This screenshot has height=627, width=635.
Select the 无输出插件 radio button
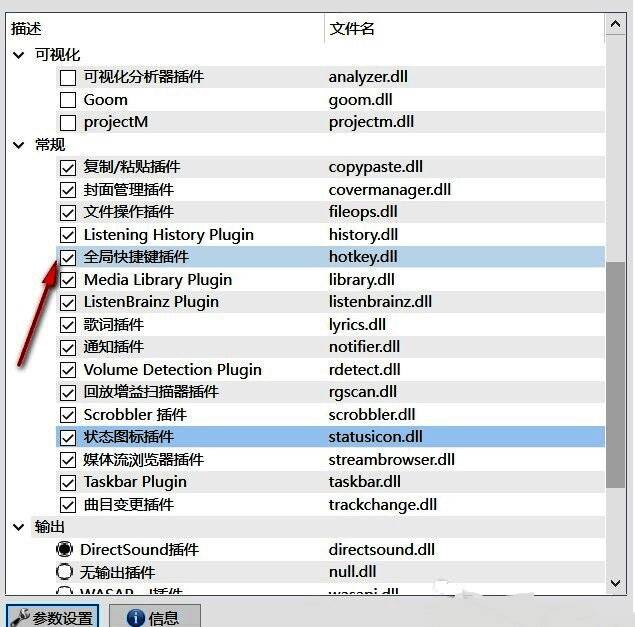click(65, 572)
